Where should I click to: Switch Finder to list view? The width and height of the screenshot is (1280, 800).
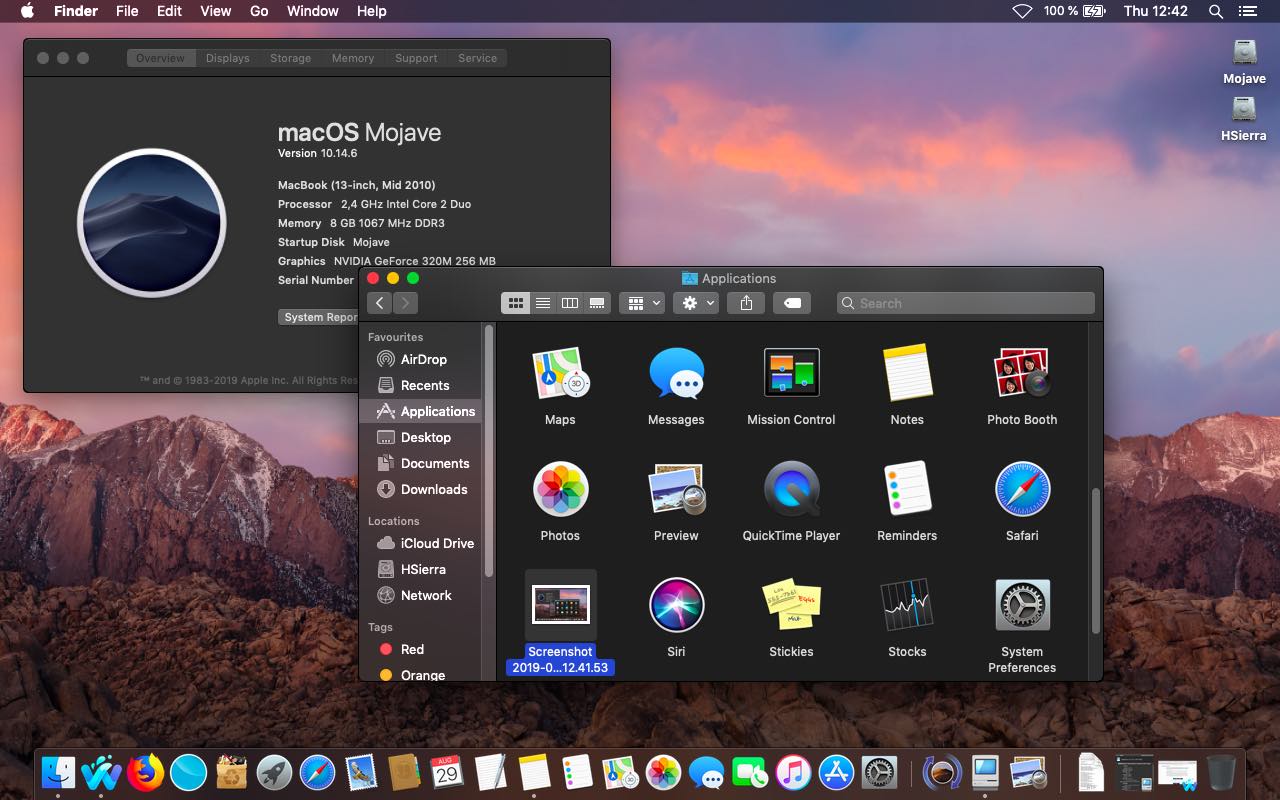(542, 302)
